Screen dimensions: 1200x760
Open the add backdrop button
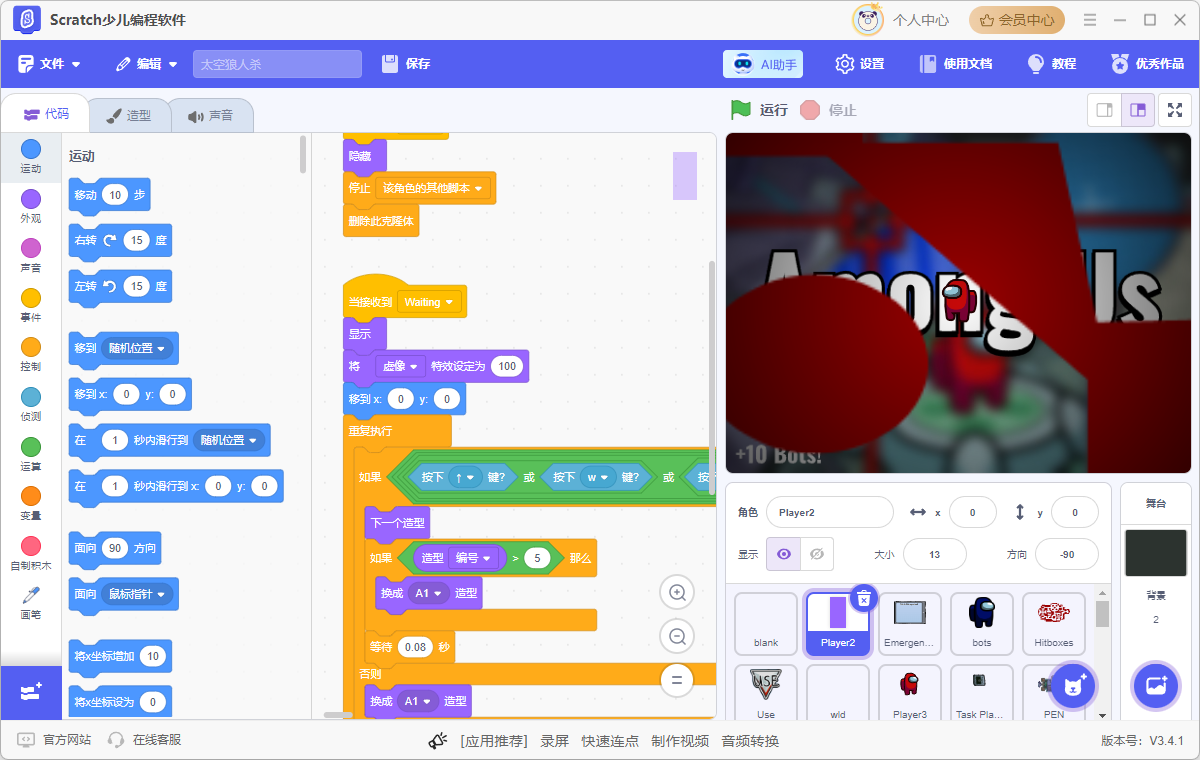[x=1155, y=686]
